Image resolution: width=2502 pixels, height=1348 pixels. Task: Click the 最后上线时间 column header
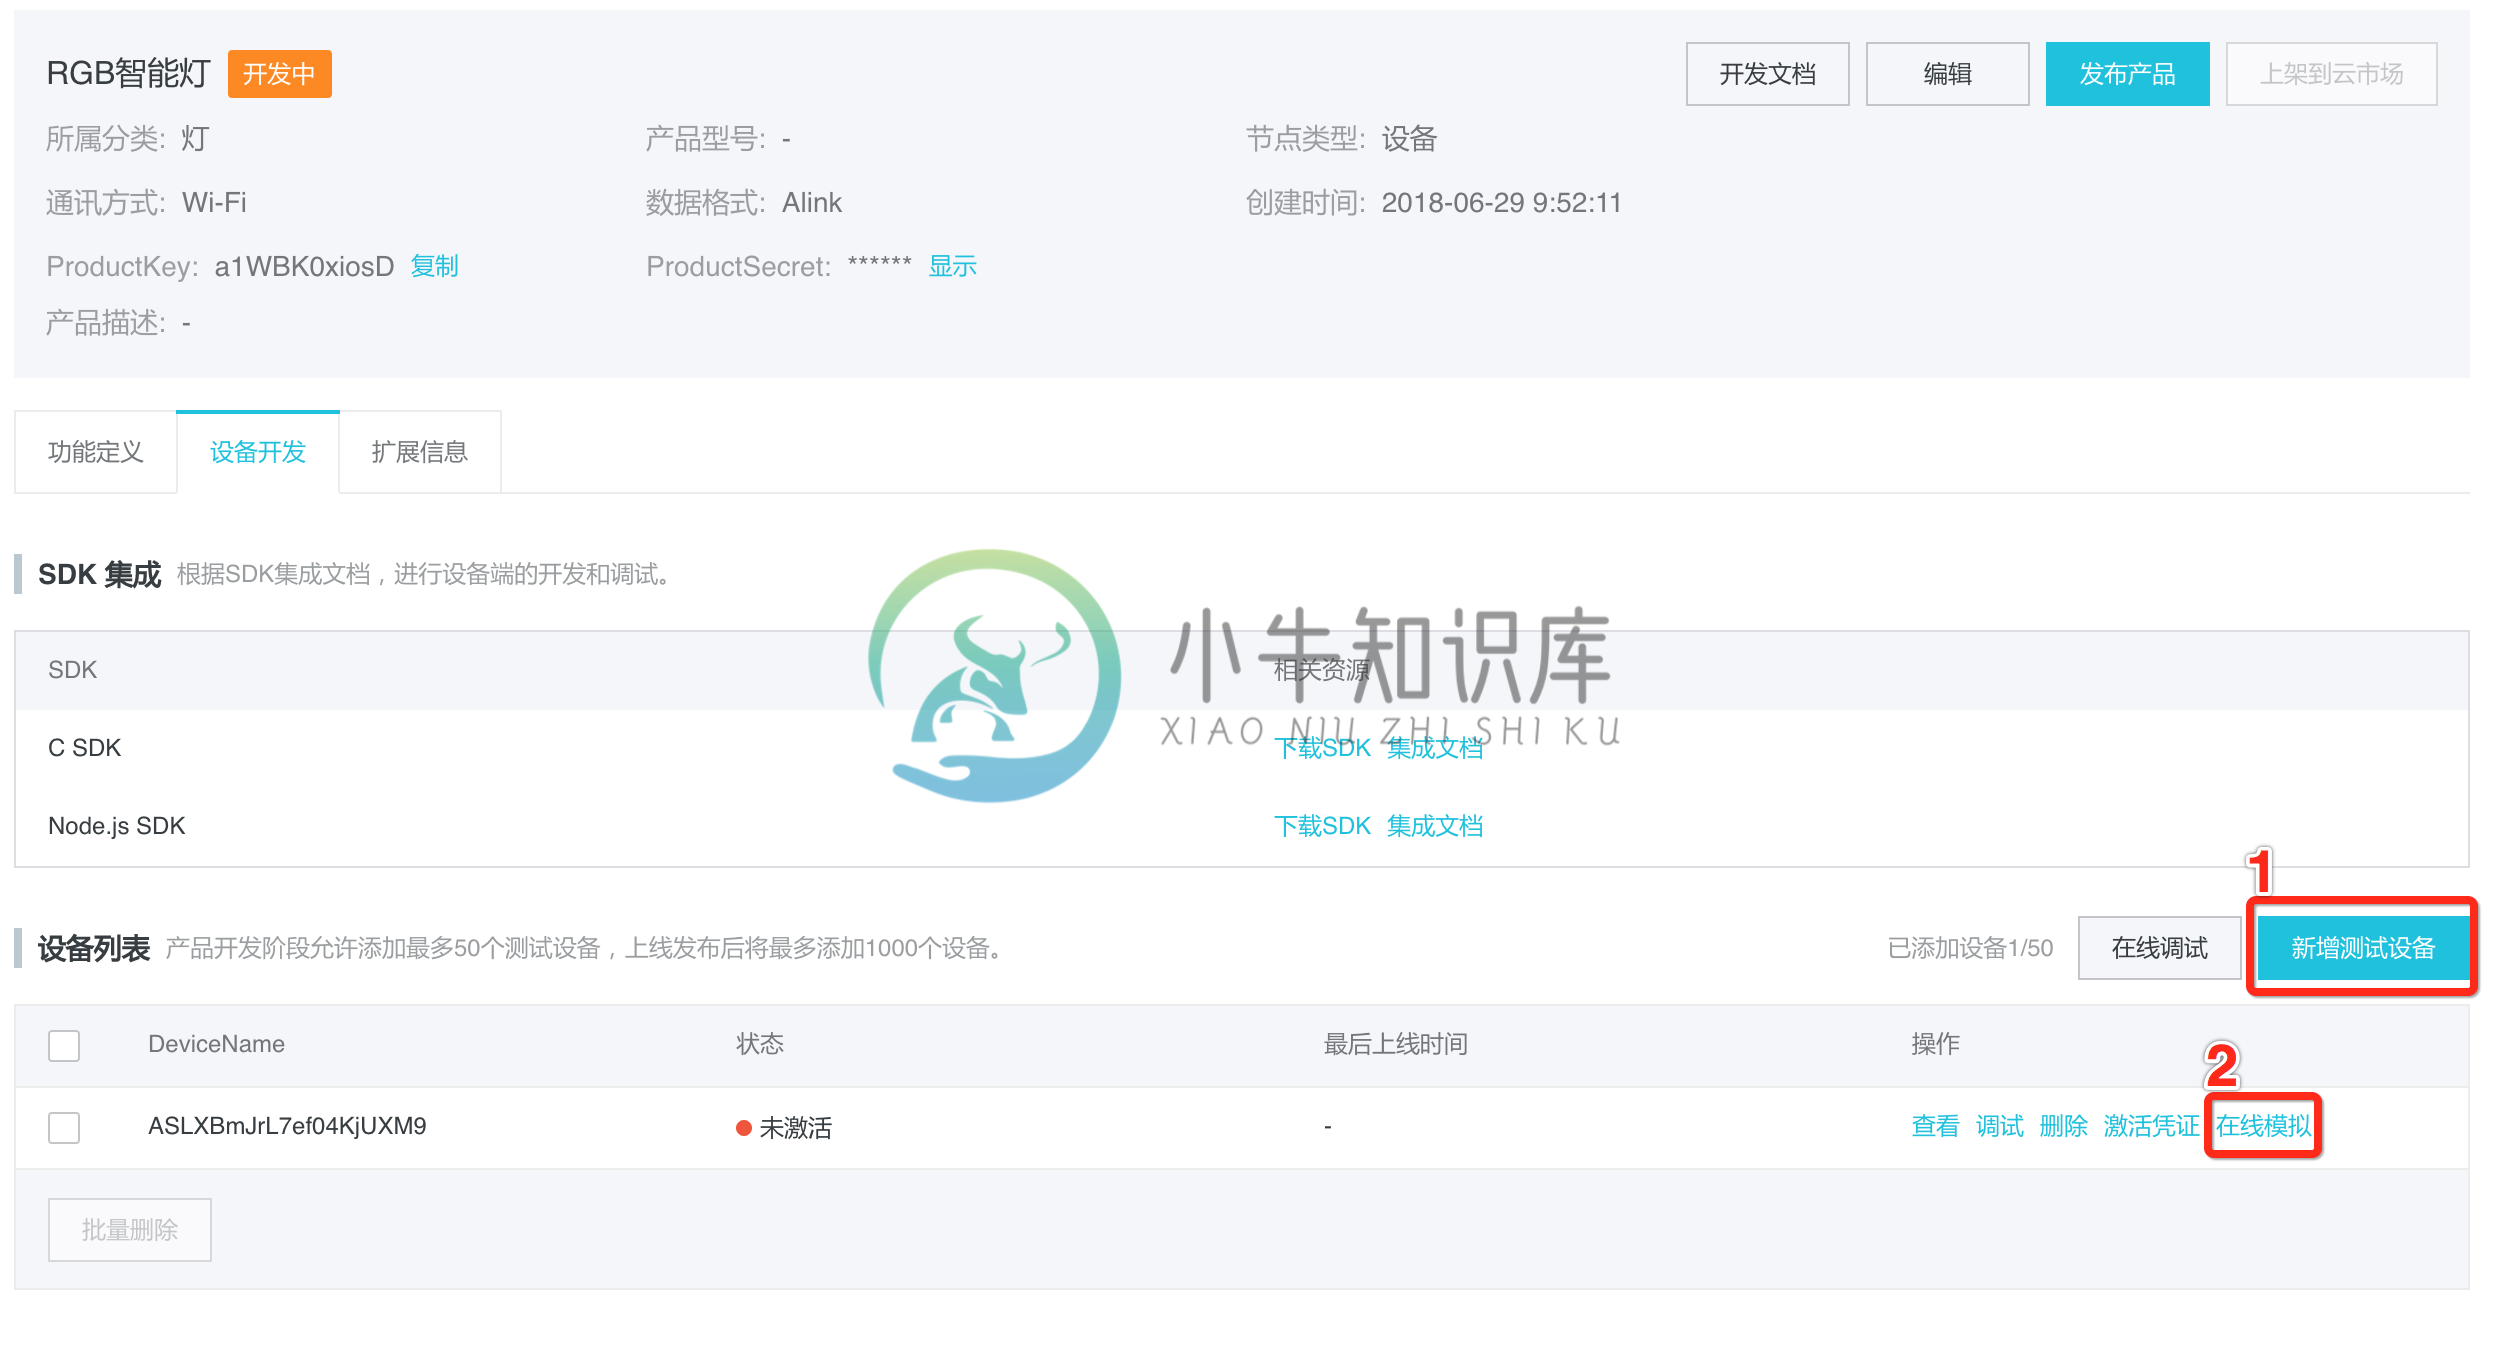1395,1044
